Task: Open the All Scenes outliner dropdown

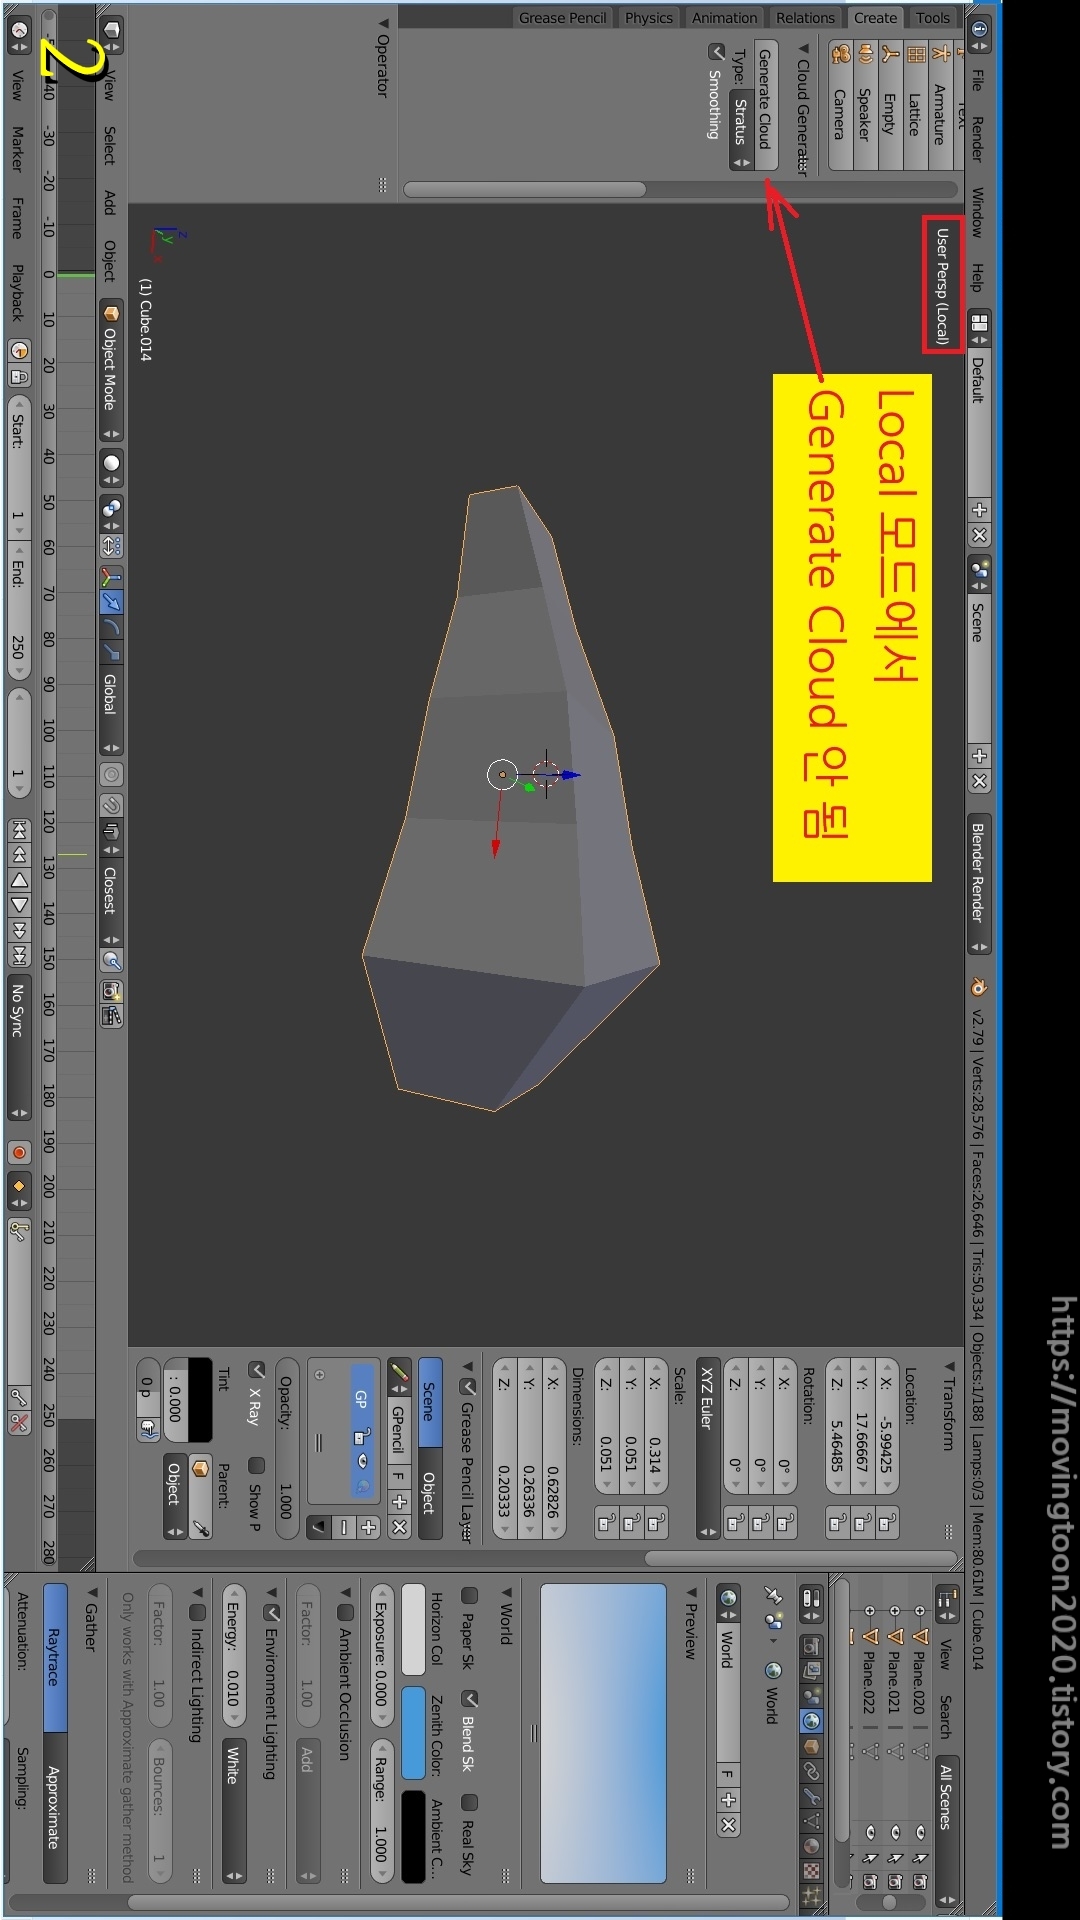Action: pos(946,1832)
